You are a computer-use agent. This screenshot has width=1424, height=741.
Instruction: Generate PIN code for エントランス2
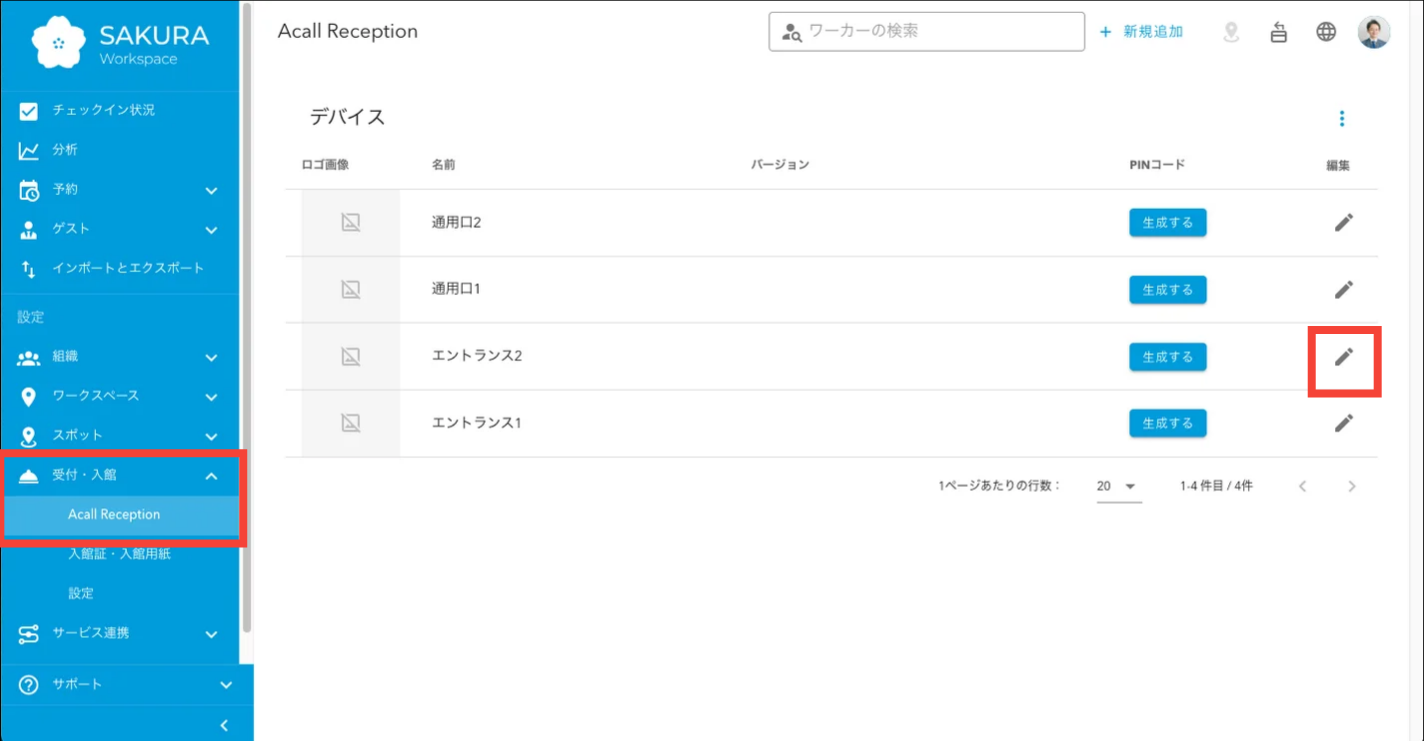[1168, 357]
